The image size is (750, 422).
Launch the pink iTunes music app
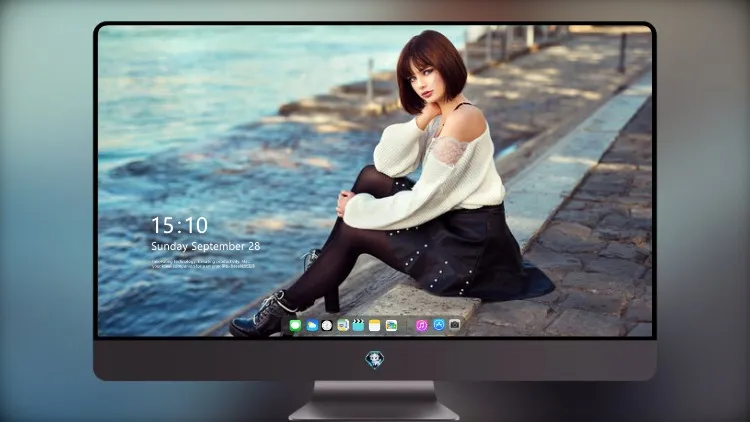click(x=421, y=325)
